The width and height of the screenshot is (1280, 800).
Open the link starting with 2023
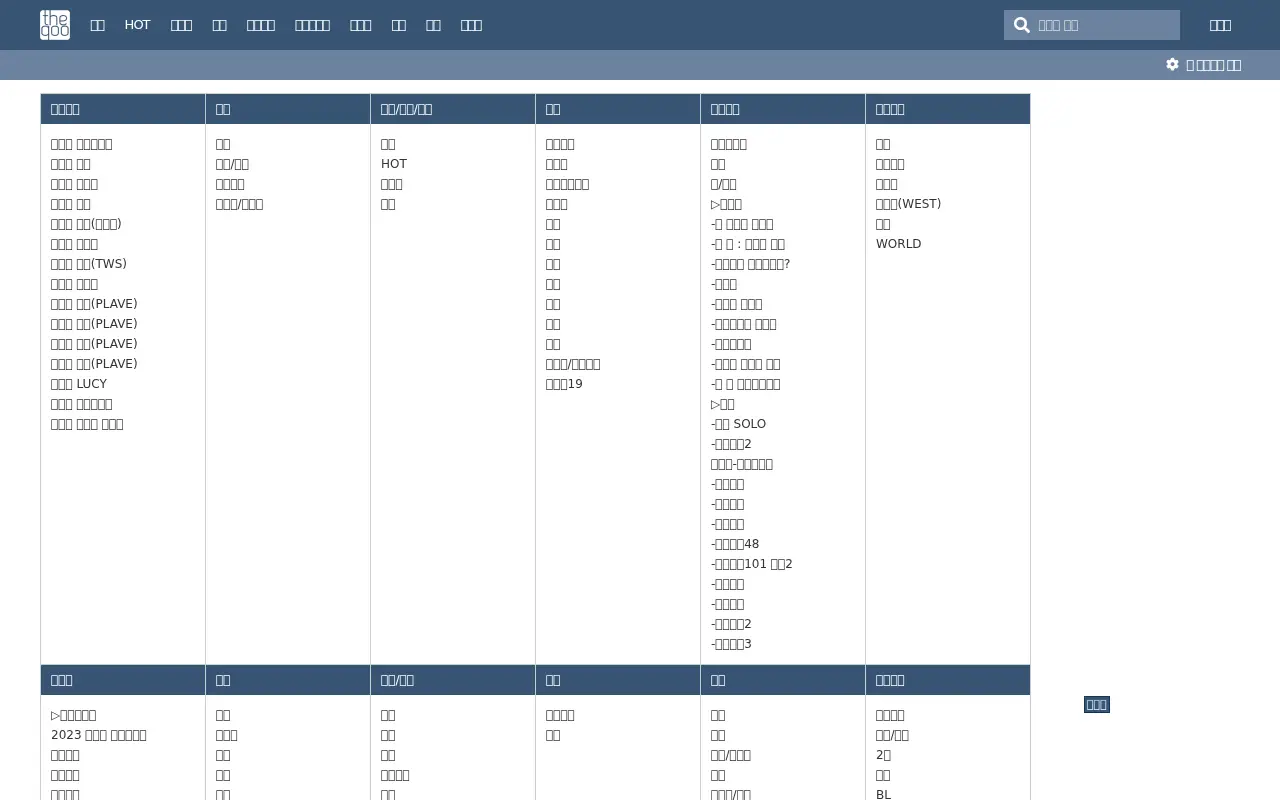click(x=99, y=735)
